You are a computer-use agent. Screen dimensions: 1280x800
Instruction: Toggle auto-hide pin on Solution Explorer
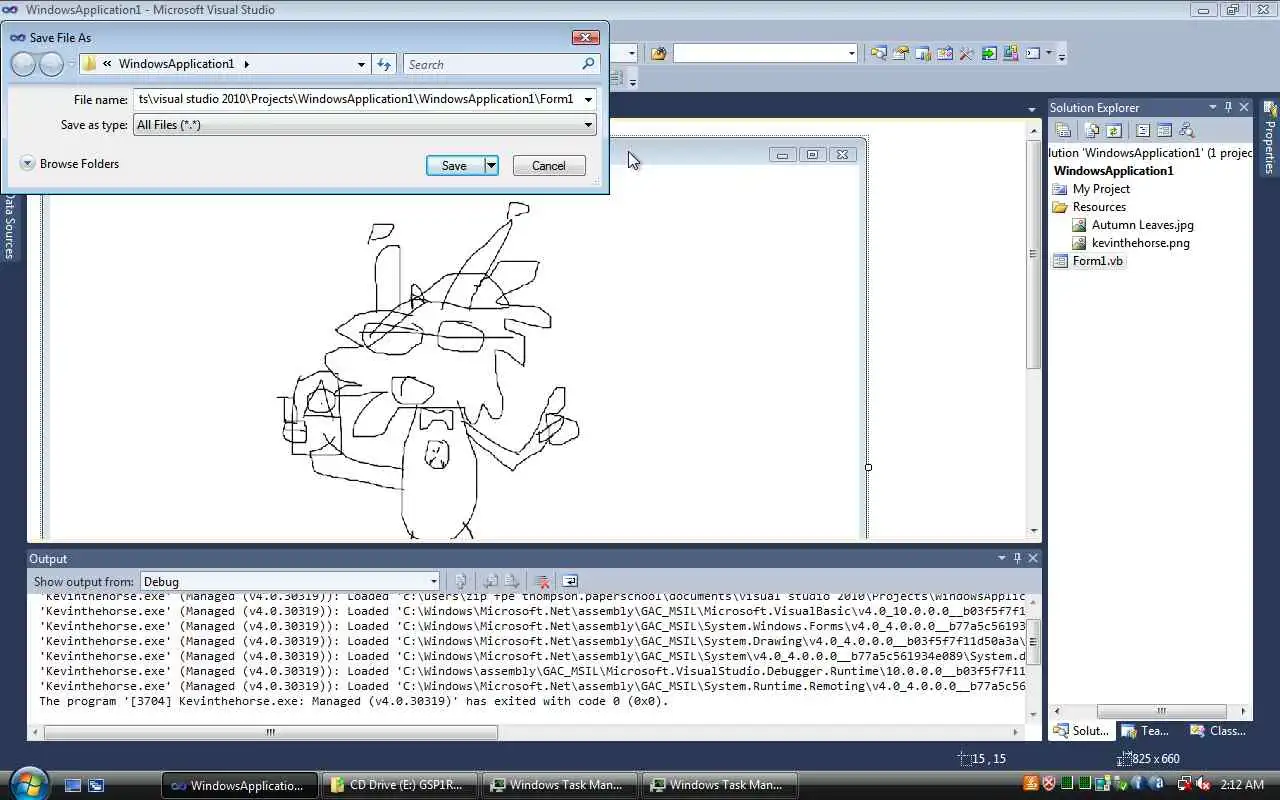(1229, 107)
